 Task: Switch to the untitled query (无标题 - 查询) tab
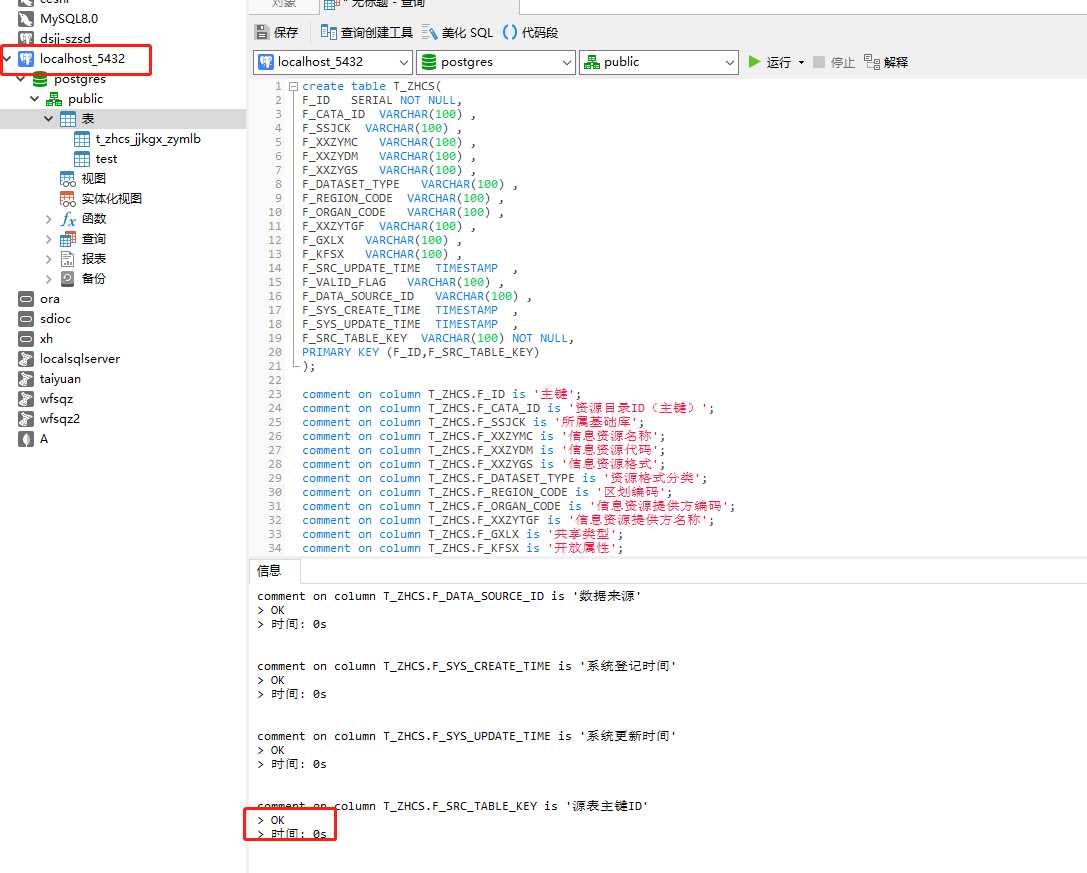tap(418, 6)
